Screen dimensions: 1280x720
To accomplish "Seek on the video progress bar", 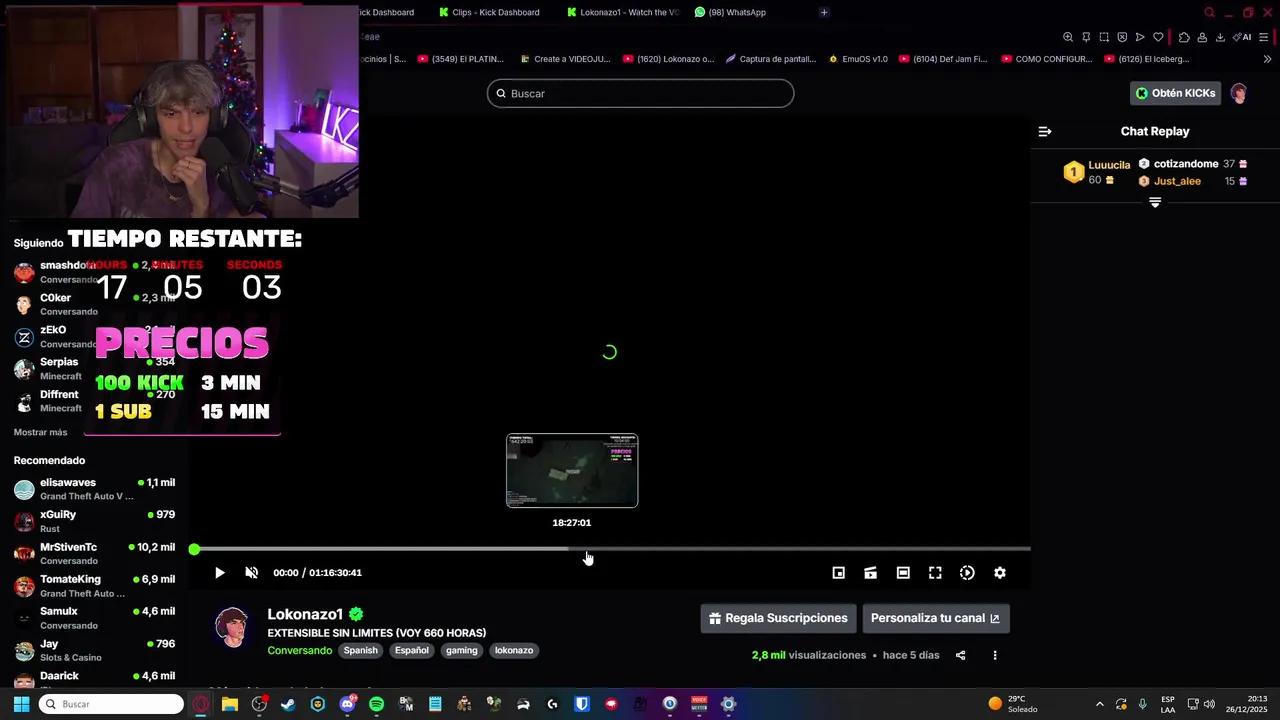I will point(612,549).
